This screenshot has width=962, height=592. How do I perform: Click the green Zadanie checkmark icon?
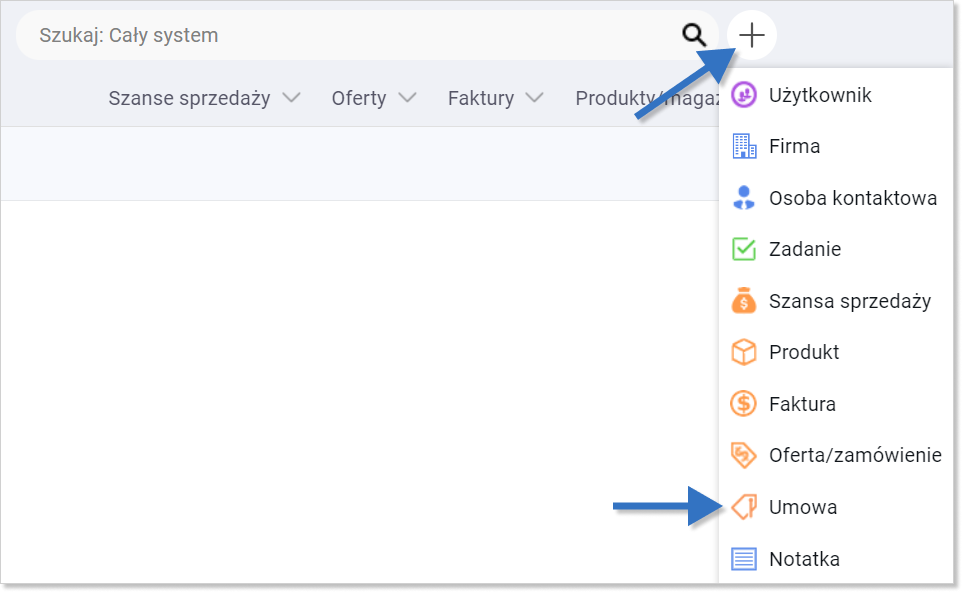point(744,249)
